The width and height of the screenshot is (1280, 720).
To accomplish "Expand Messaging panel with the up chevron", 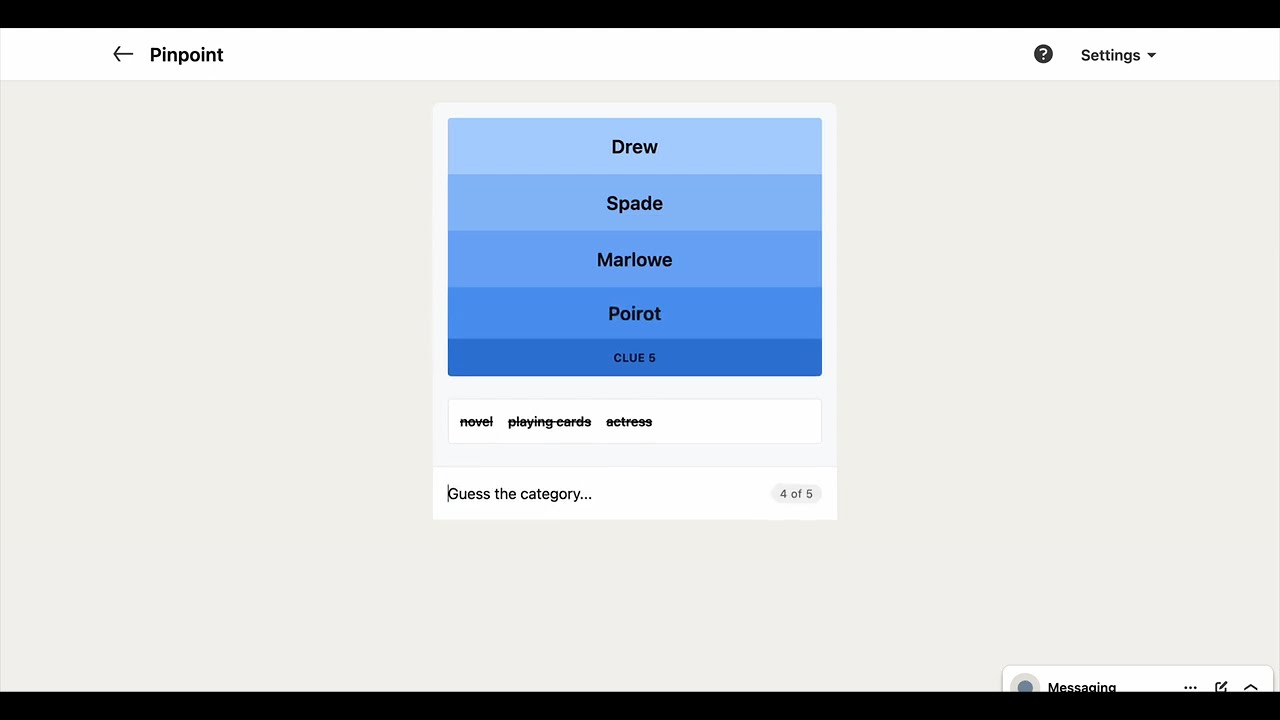I will click(1251, 687).
